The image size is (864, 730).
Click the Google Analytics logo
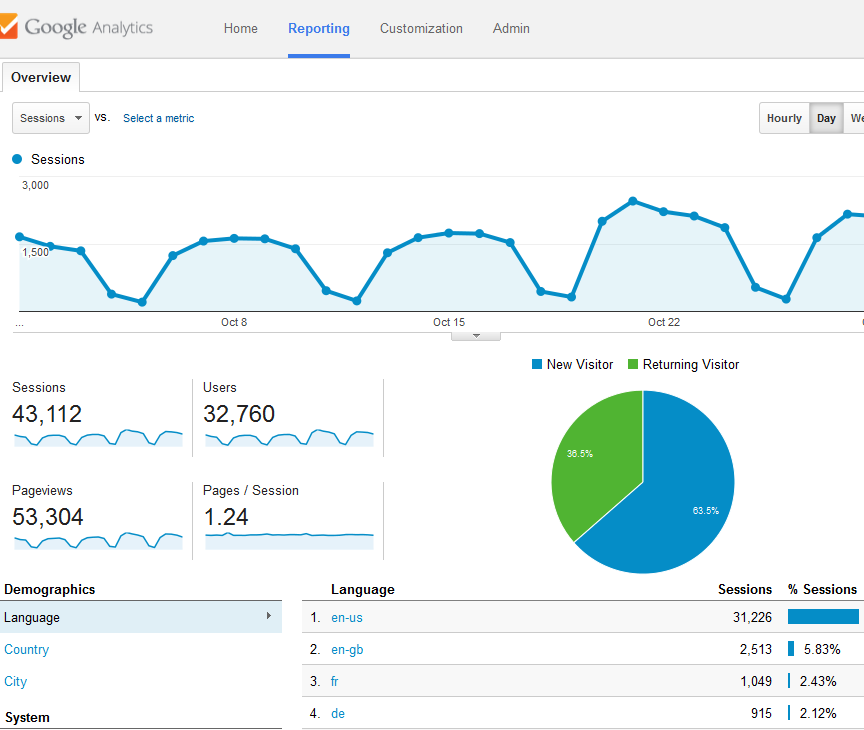pos(78,28)
